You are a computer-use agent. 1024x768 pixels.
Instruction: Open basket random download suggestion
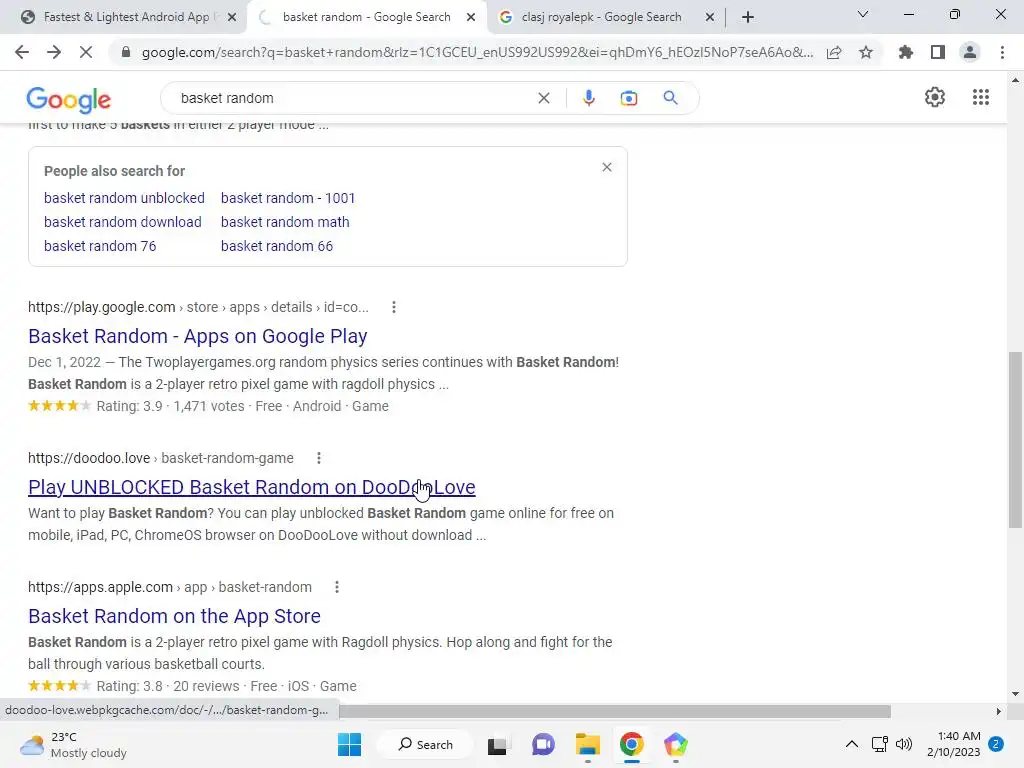[123, 222]
